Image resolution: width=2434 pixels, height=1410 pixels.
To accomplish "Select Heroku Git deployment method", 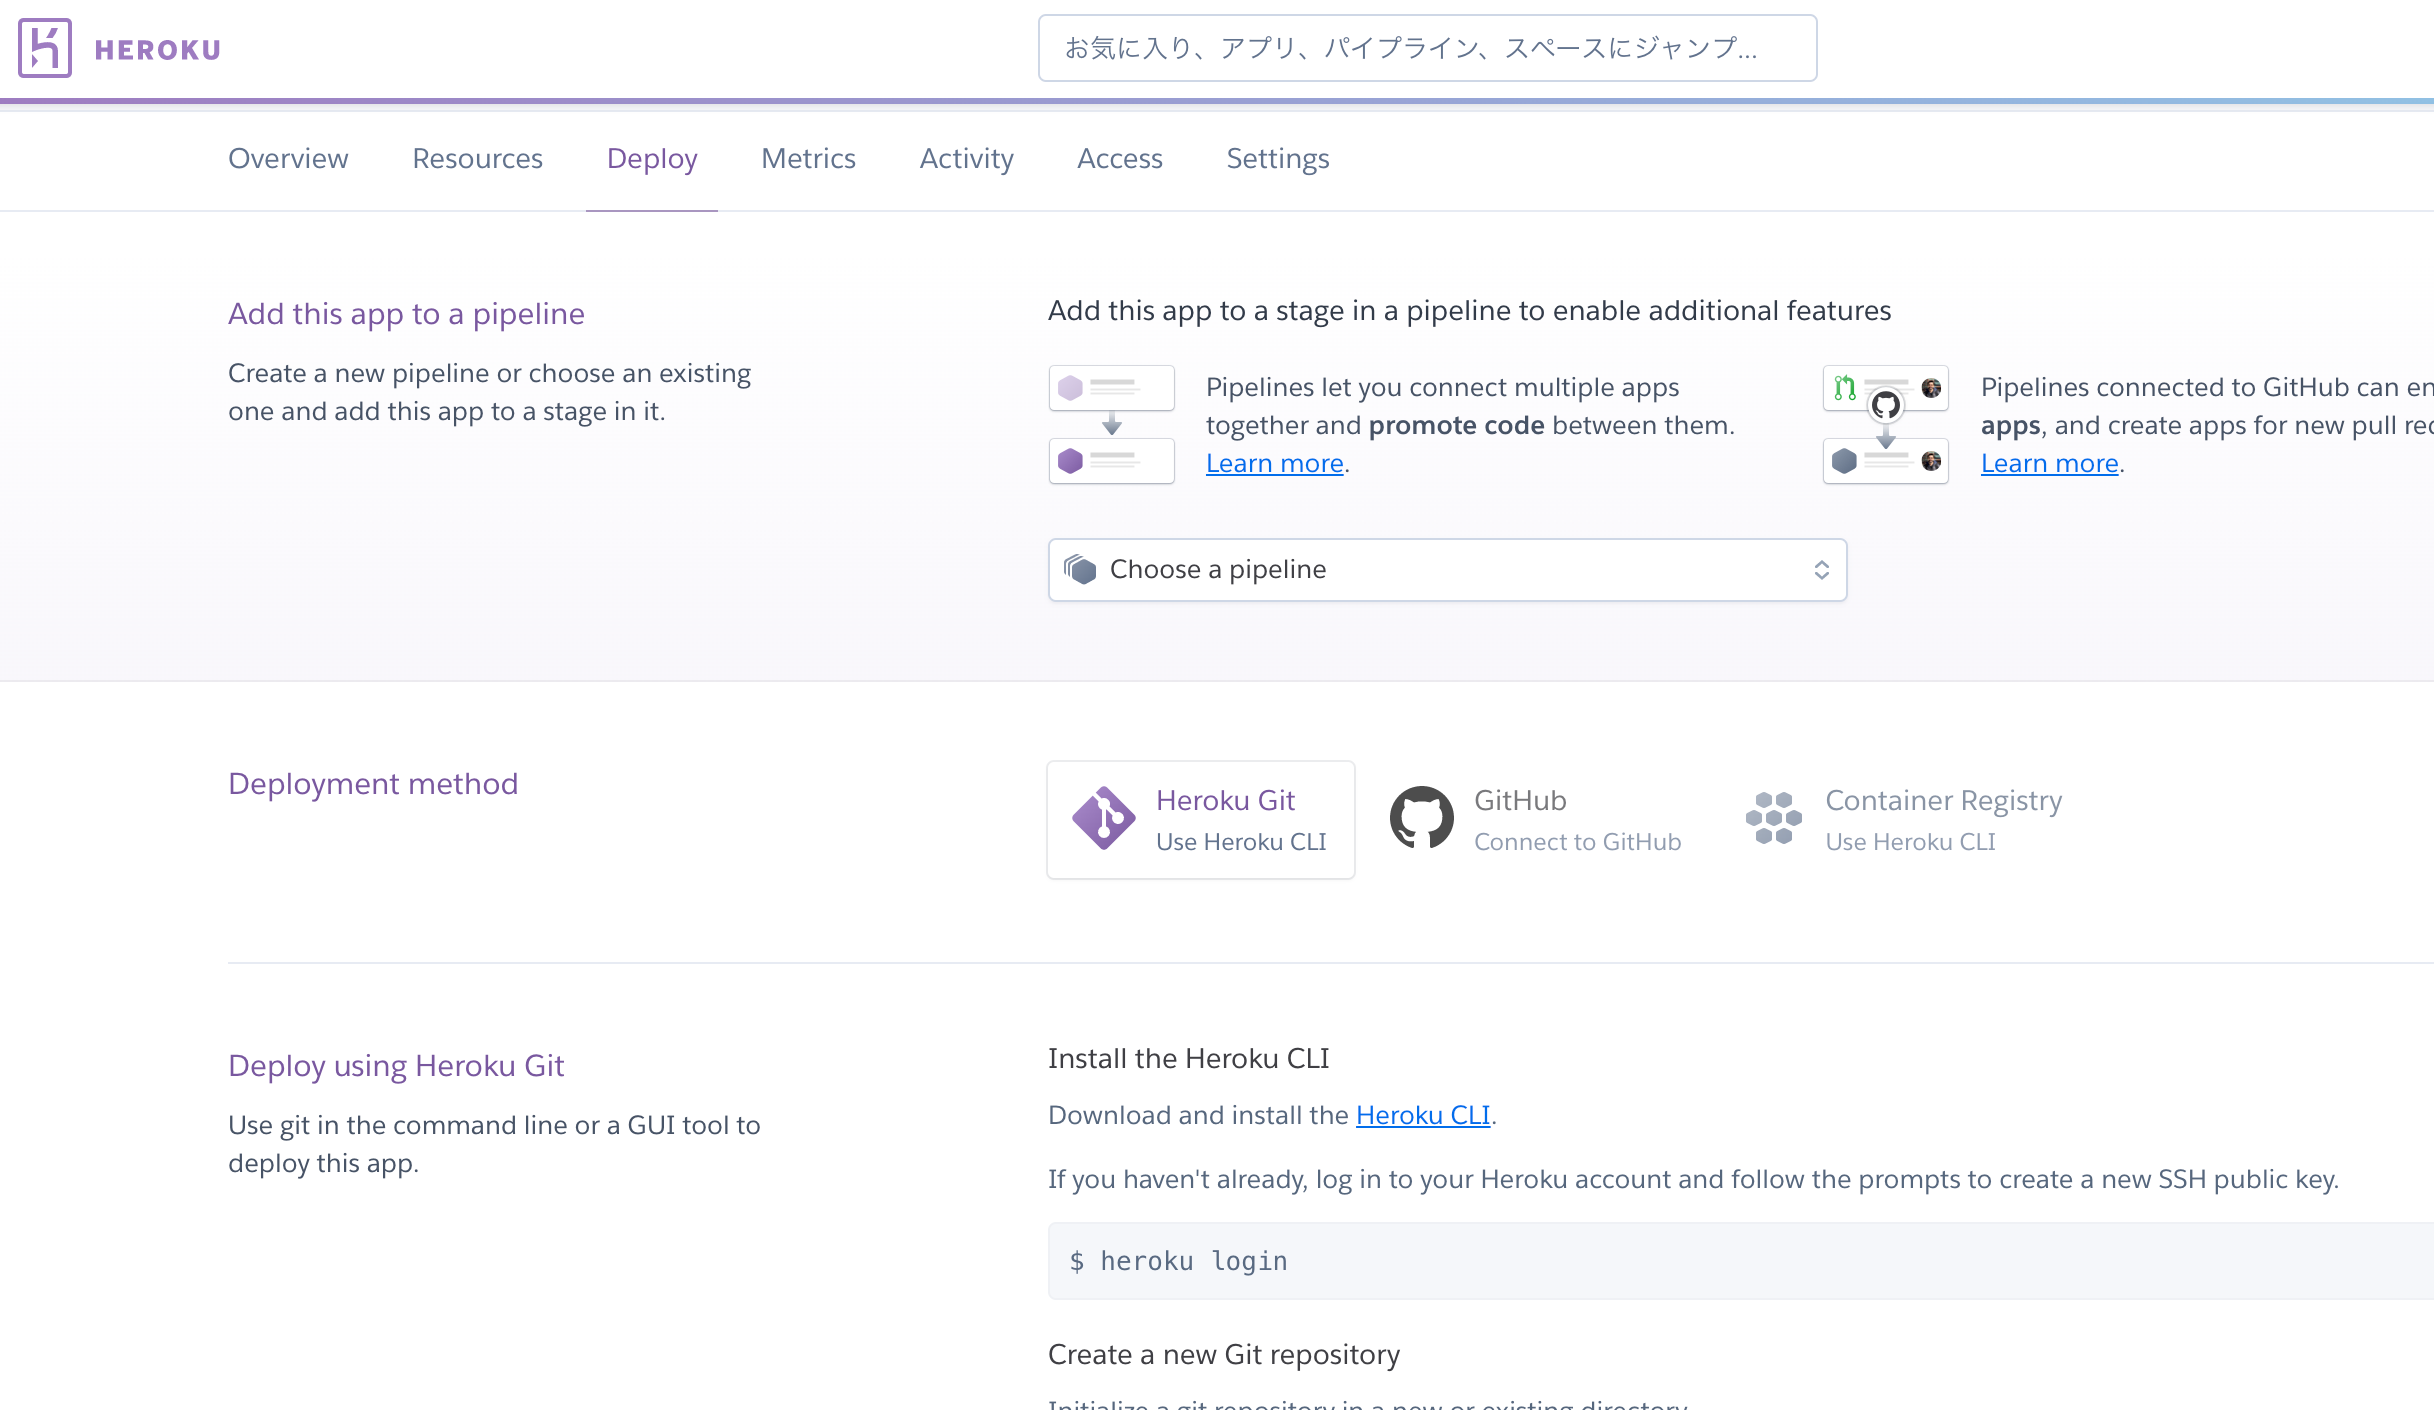I will click(x=1200, y=820).
